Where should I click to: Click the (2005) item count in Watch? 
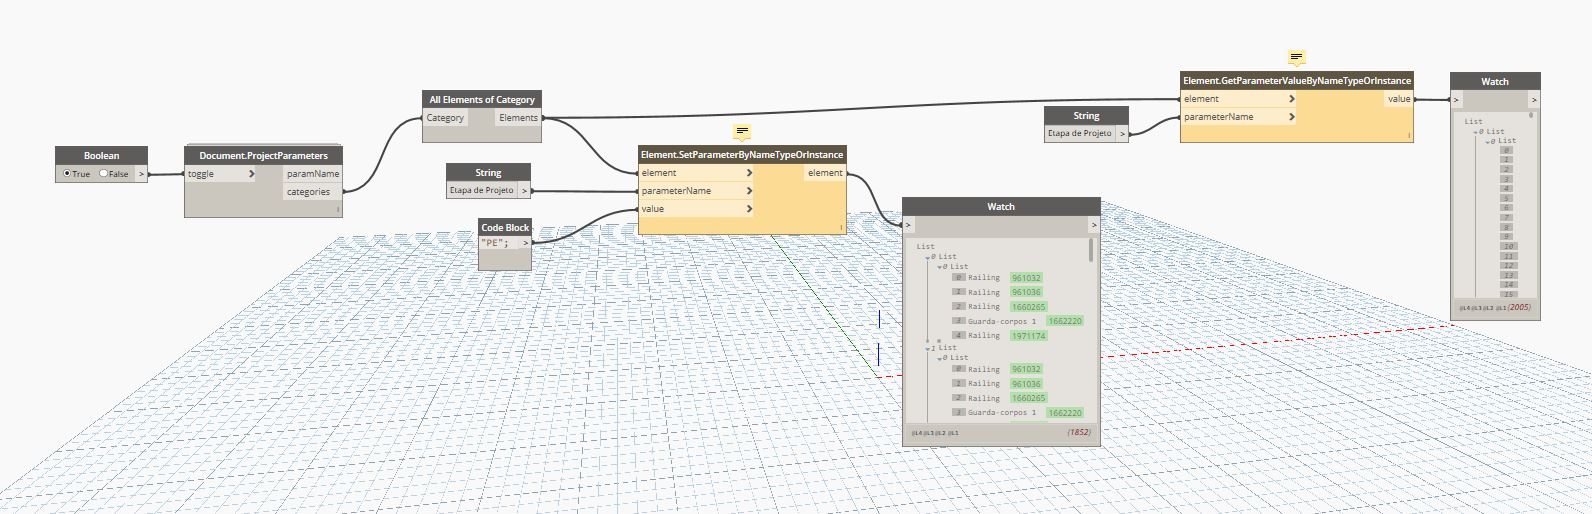click(1519, 307)
